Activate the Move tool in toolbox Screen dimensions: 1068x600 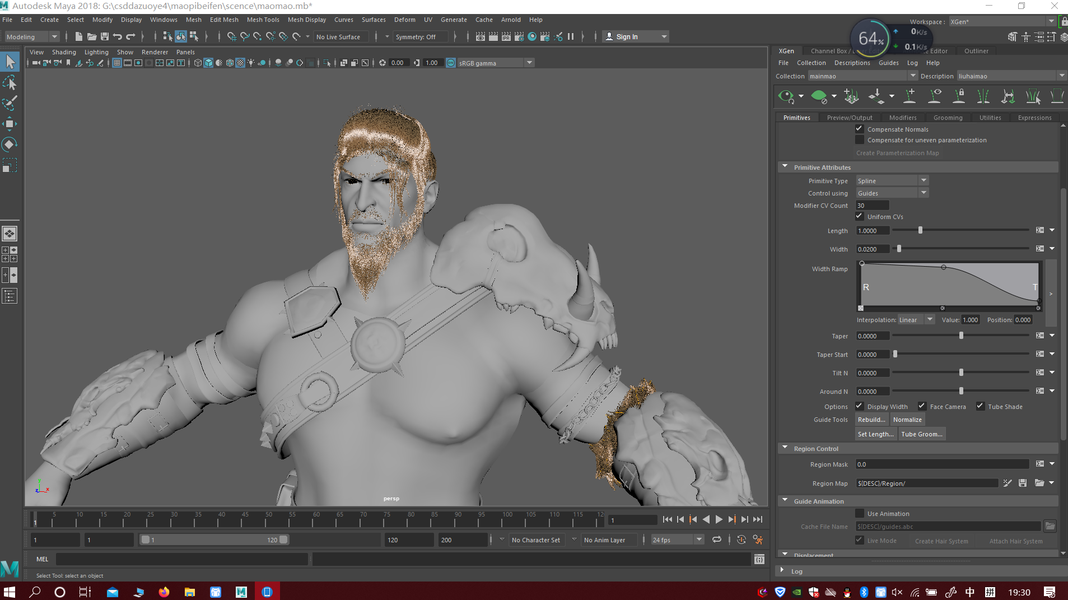tap(10, 124)
